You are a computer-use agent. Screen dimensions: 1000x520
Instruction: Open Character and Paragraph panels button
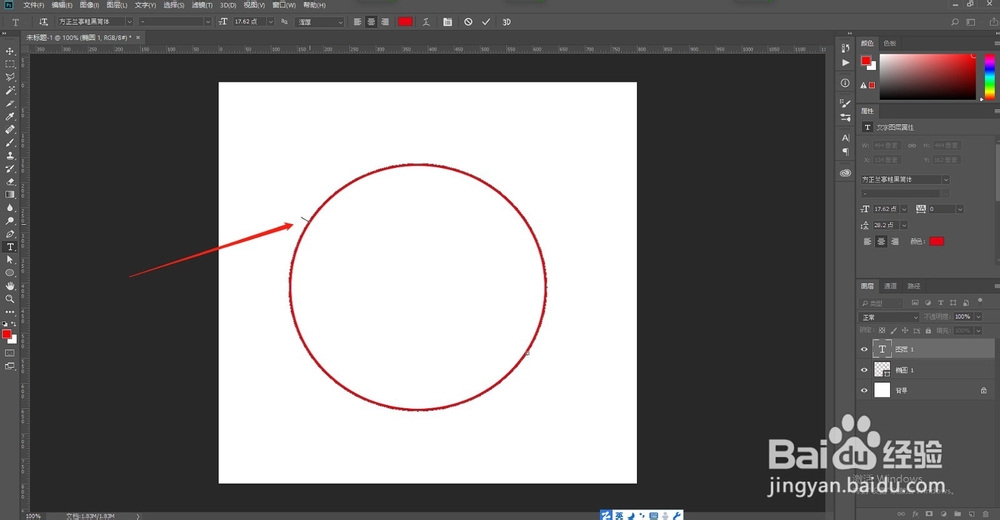[448, 22]
